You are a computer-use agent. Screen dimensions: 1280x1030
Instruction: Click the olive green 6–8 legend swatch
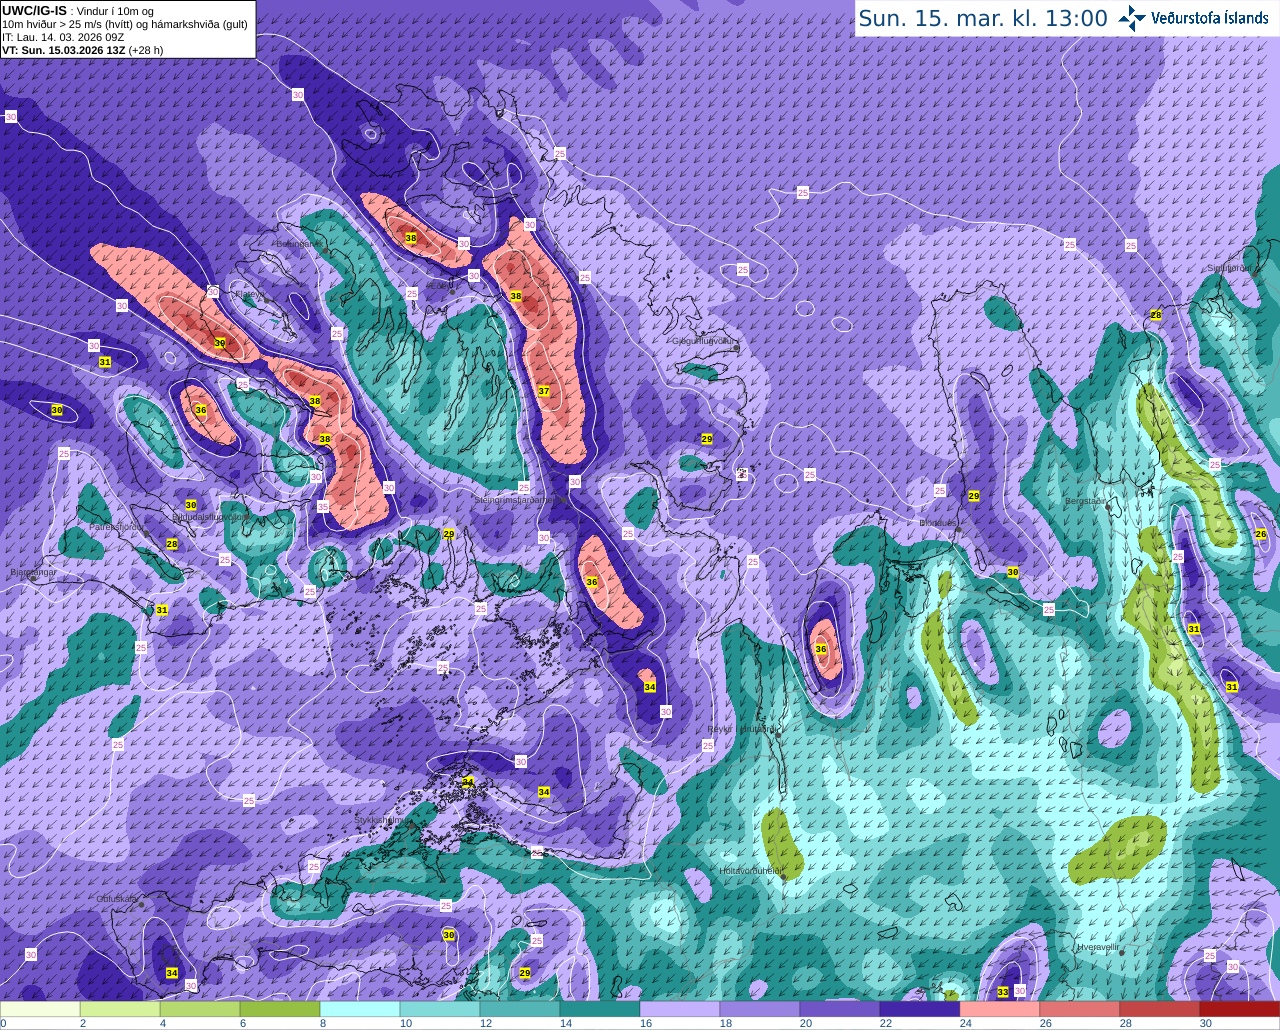click(280, 1009)
